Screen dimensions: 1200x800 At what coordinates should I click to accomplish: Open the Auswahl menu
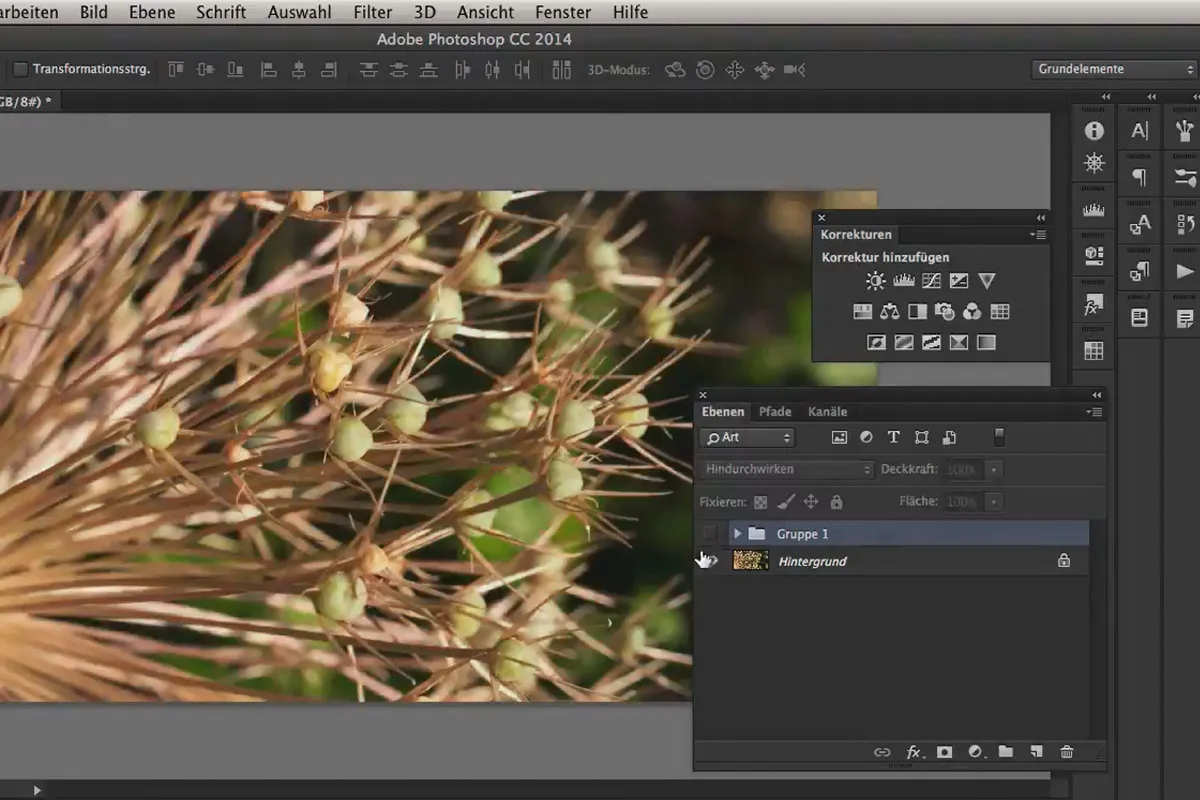tap(299, 13)
